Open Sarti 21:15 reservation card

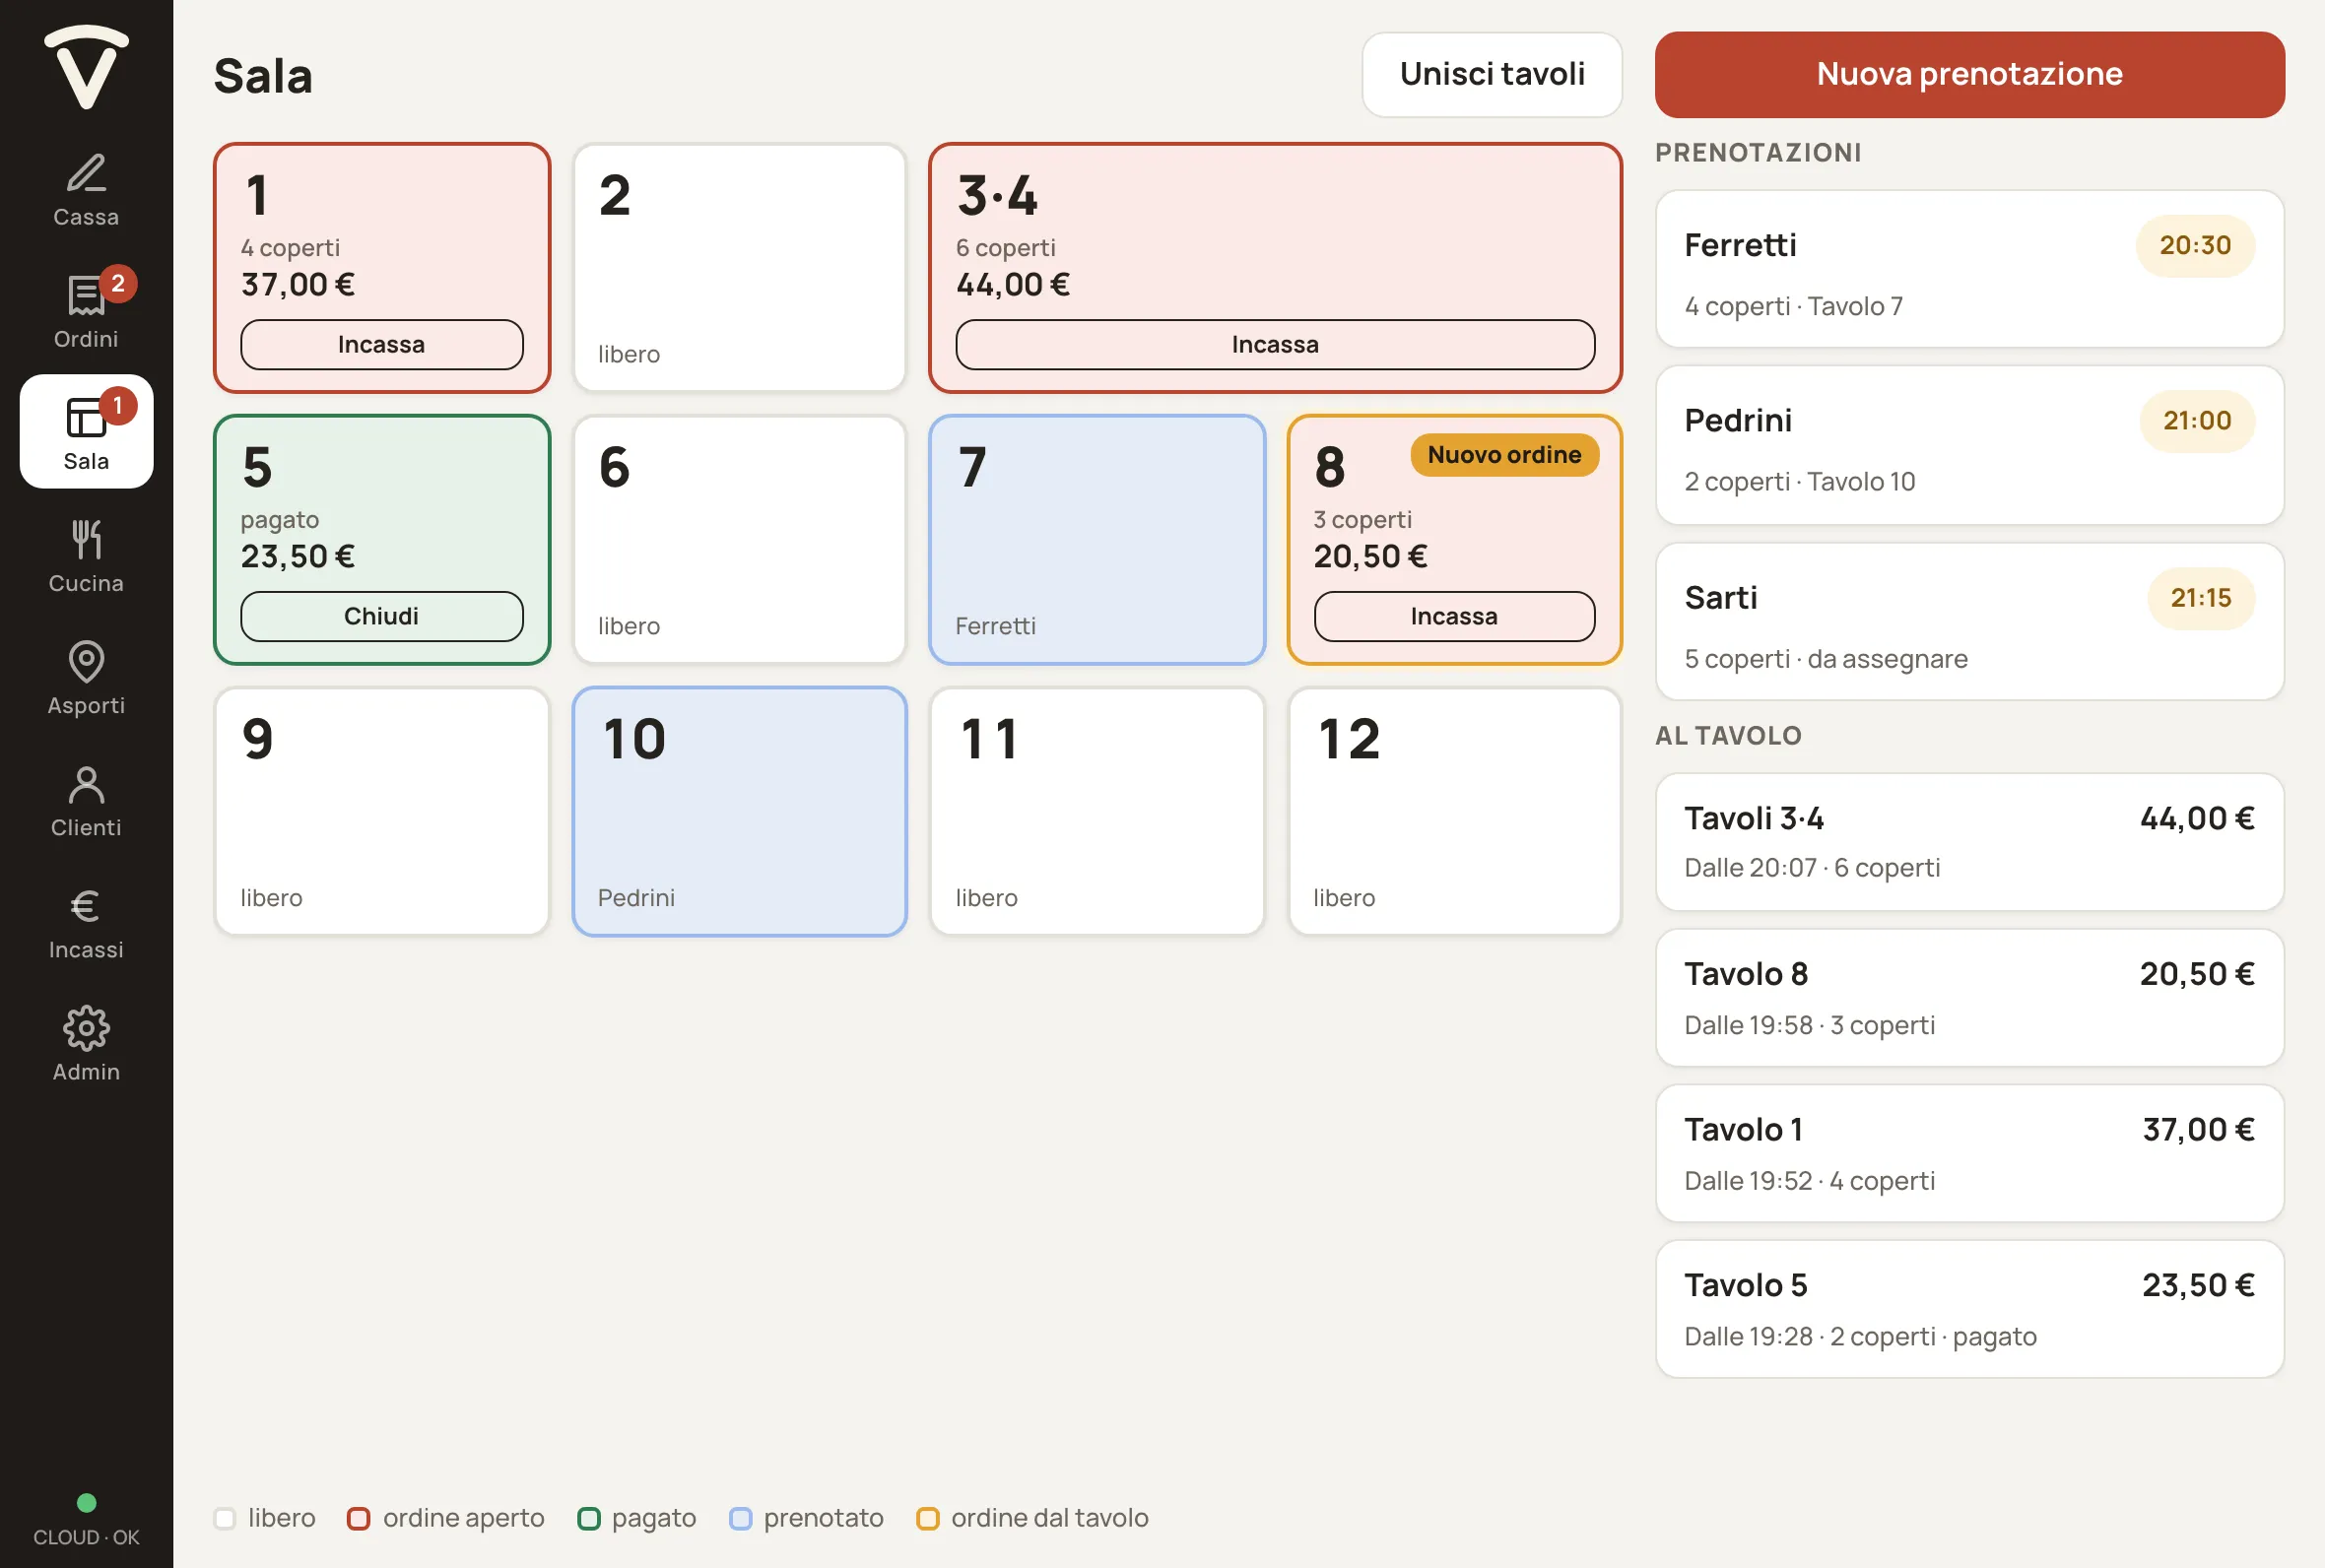point(1969,622)
